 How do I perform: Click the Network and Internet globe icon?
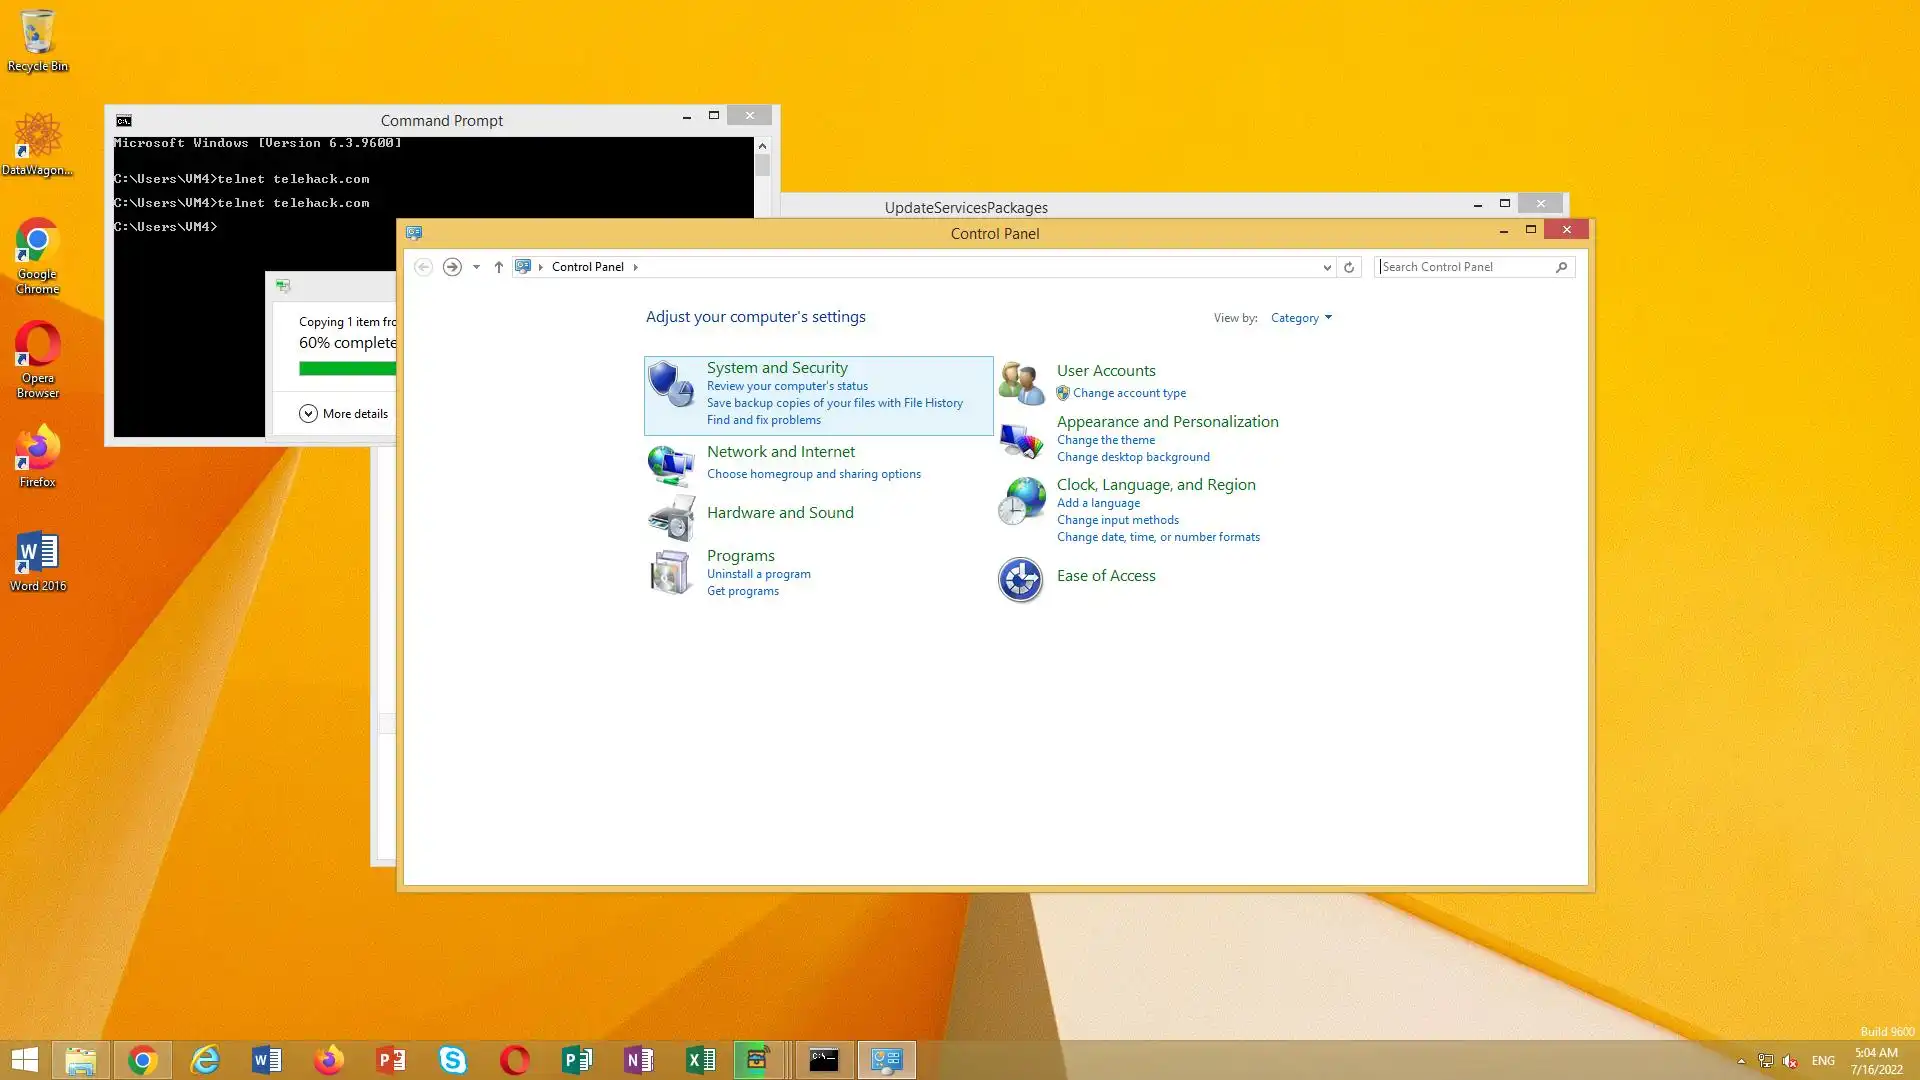670,465
